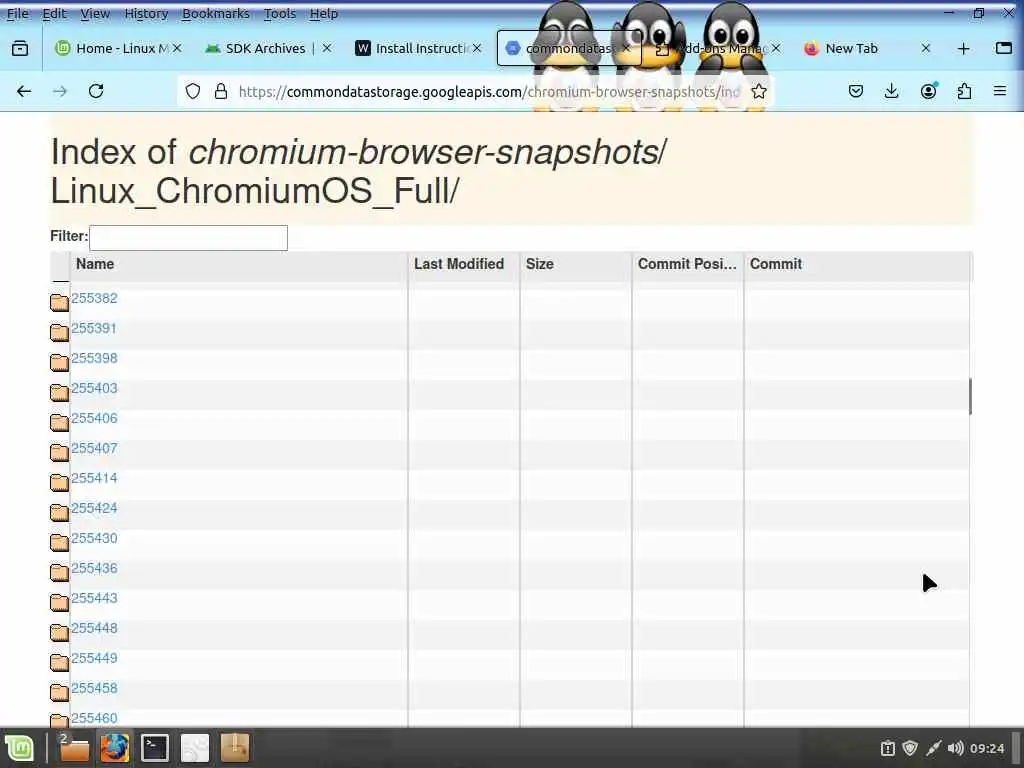The width and height of the screenshot is (1024, 768).
Task: Sort by Size column header
Action: click(576, 264)
